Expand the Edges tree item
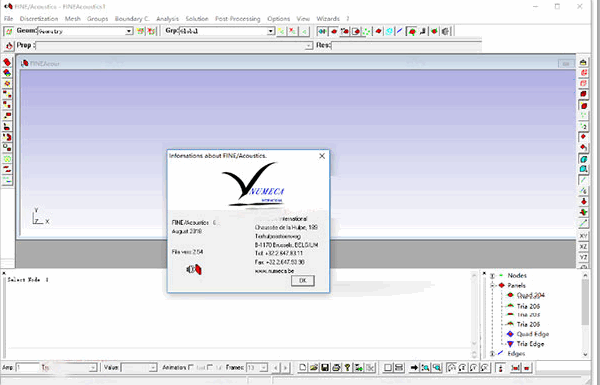 [x=492, y=354]
